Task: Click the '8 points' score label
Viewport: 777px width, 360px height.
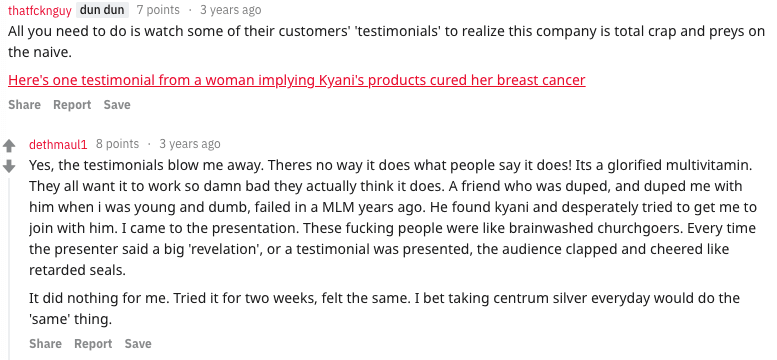Action: [x=117, y=144]
